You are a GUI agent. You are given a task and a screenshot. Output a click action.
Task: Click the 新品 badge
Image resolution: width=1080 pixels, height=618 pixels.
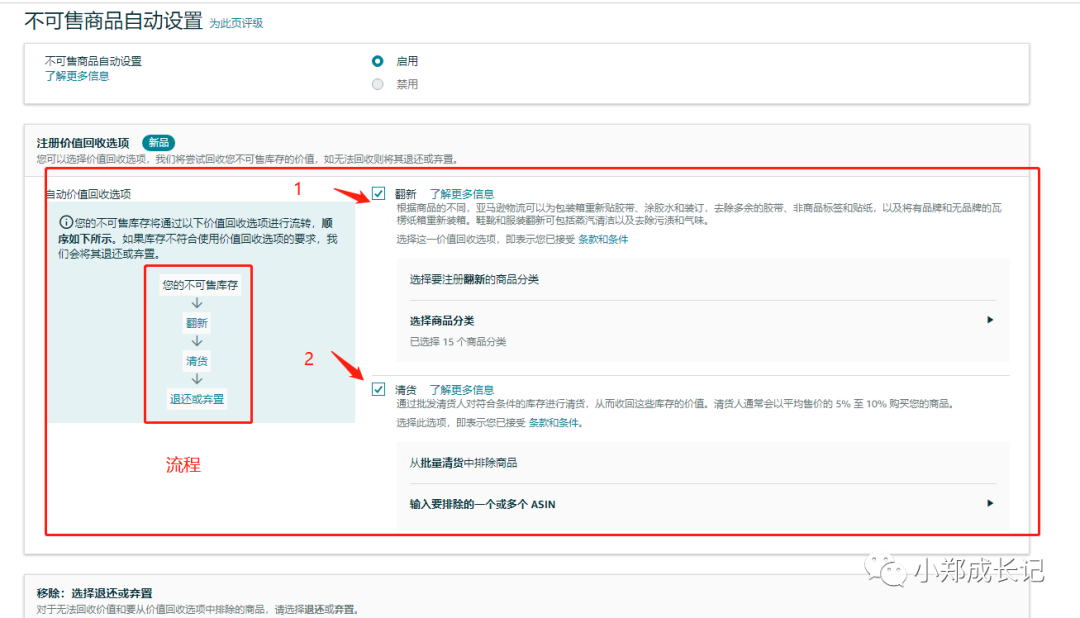(158, 143)
